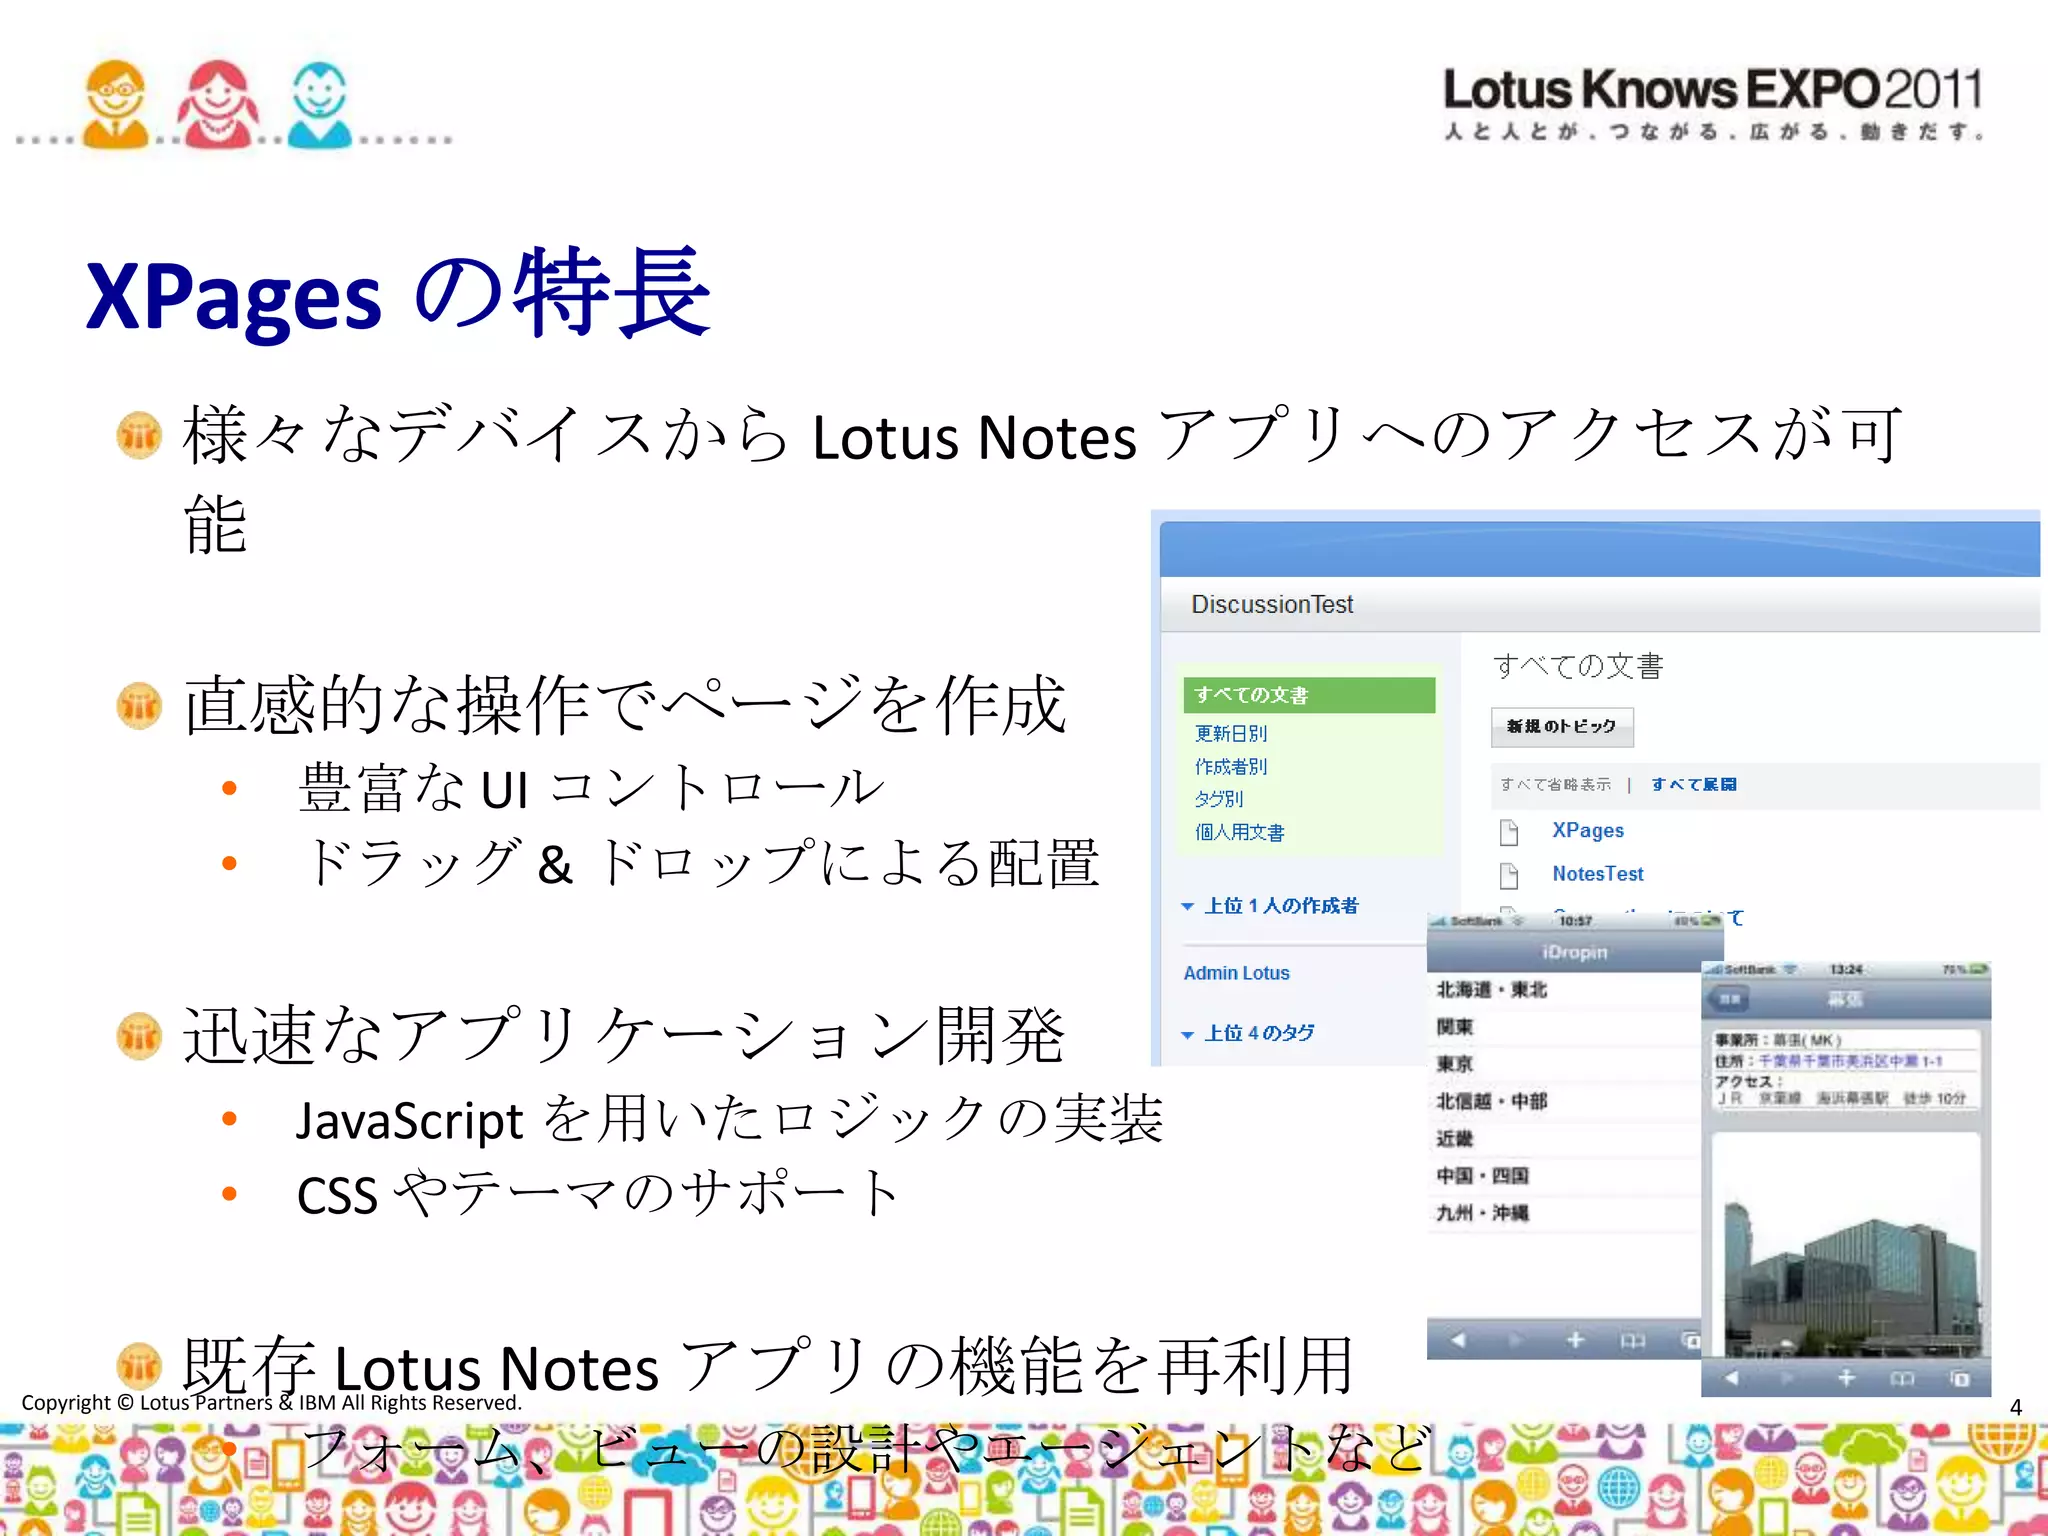Click the ドラッグ & ドロップによる配置 sub-bullet
Image resolution: width=2048 pixels, height=1536 pixels.
699,862
